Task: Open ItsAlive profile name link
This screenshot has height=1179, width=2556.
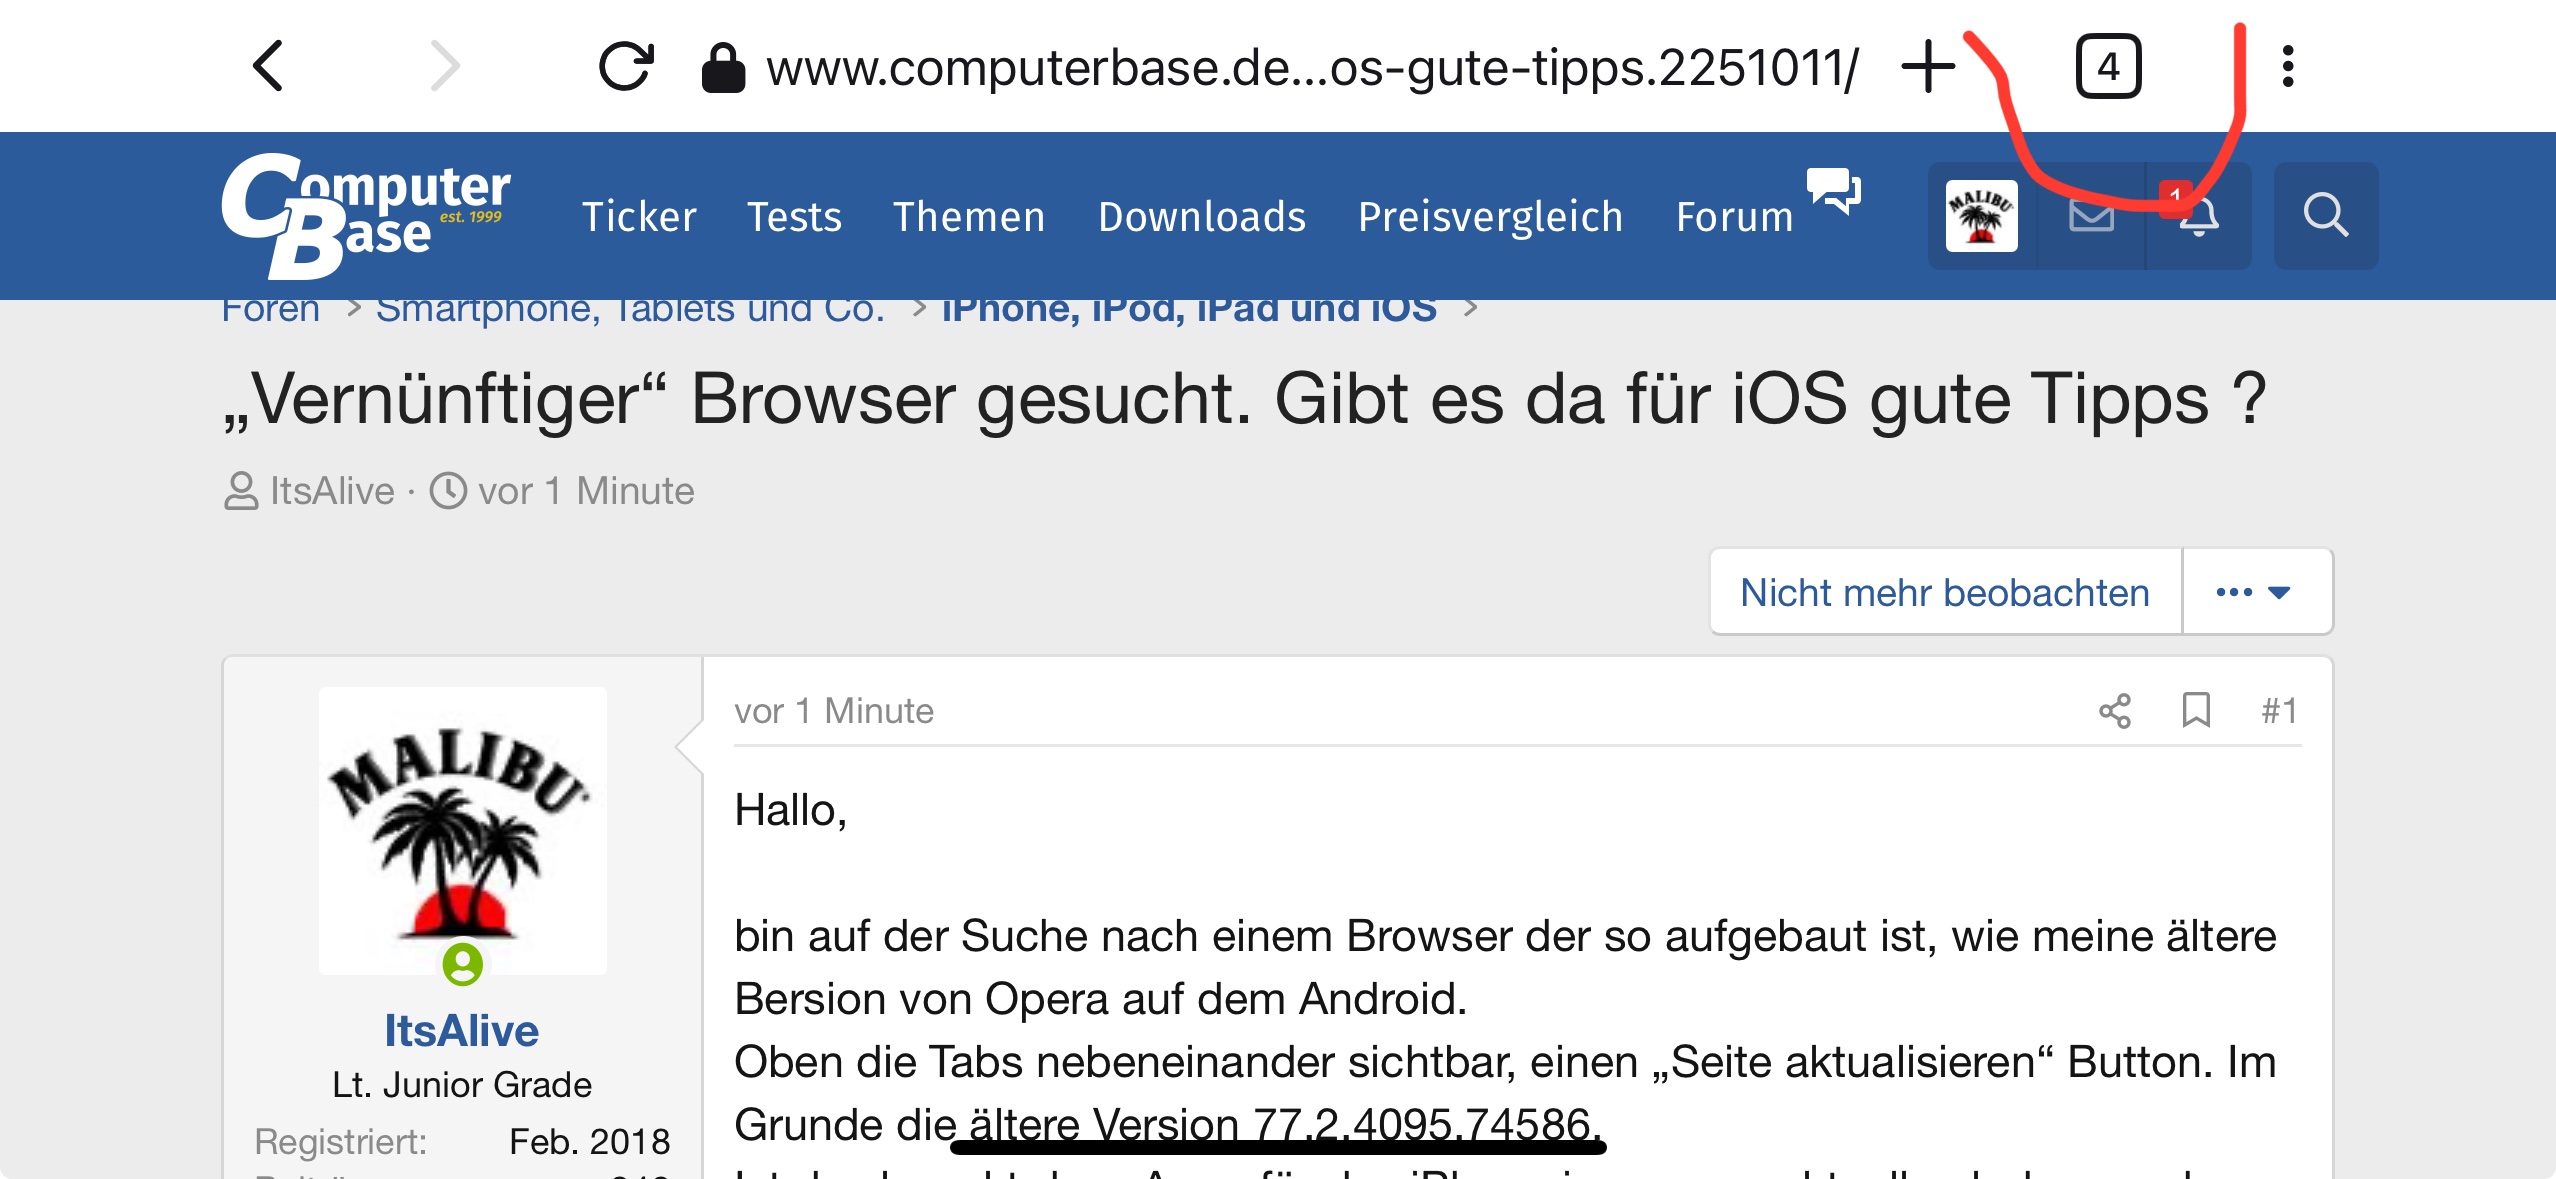Action: point(461,1030)
